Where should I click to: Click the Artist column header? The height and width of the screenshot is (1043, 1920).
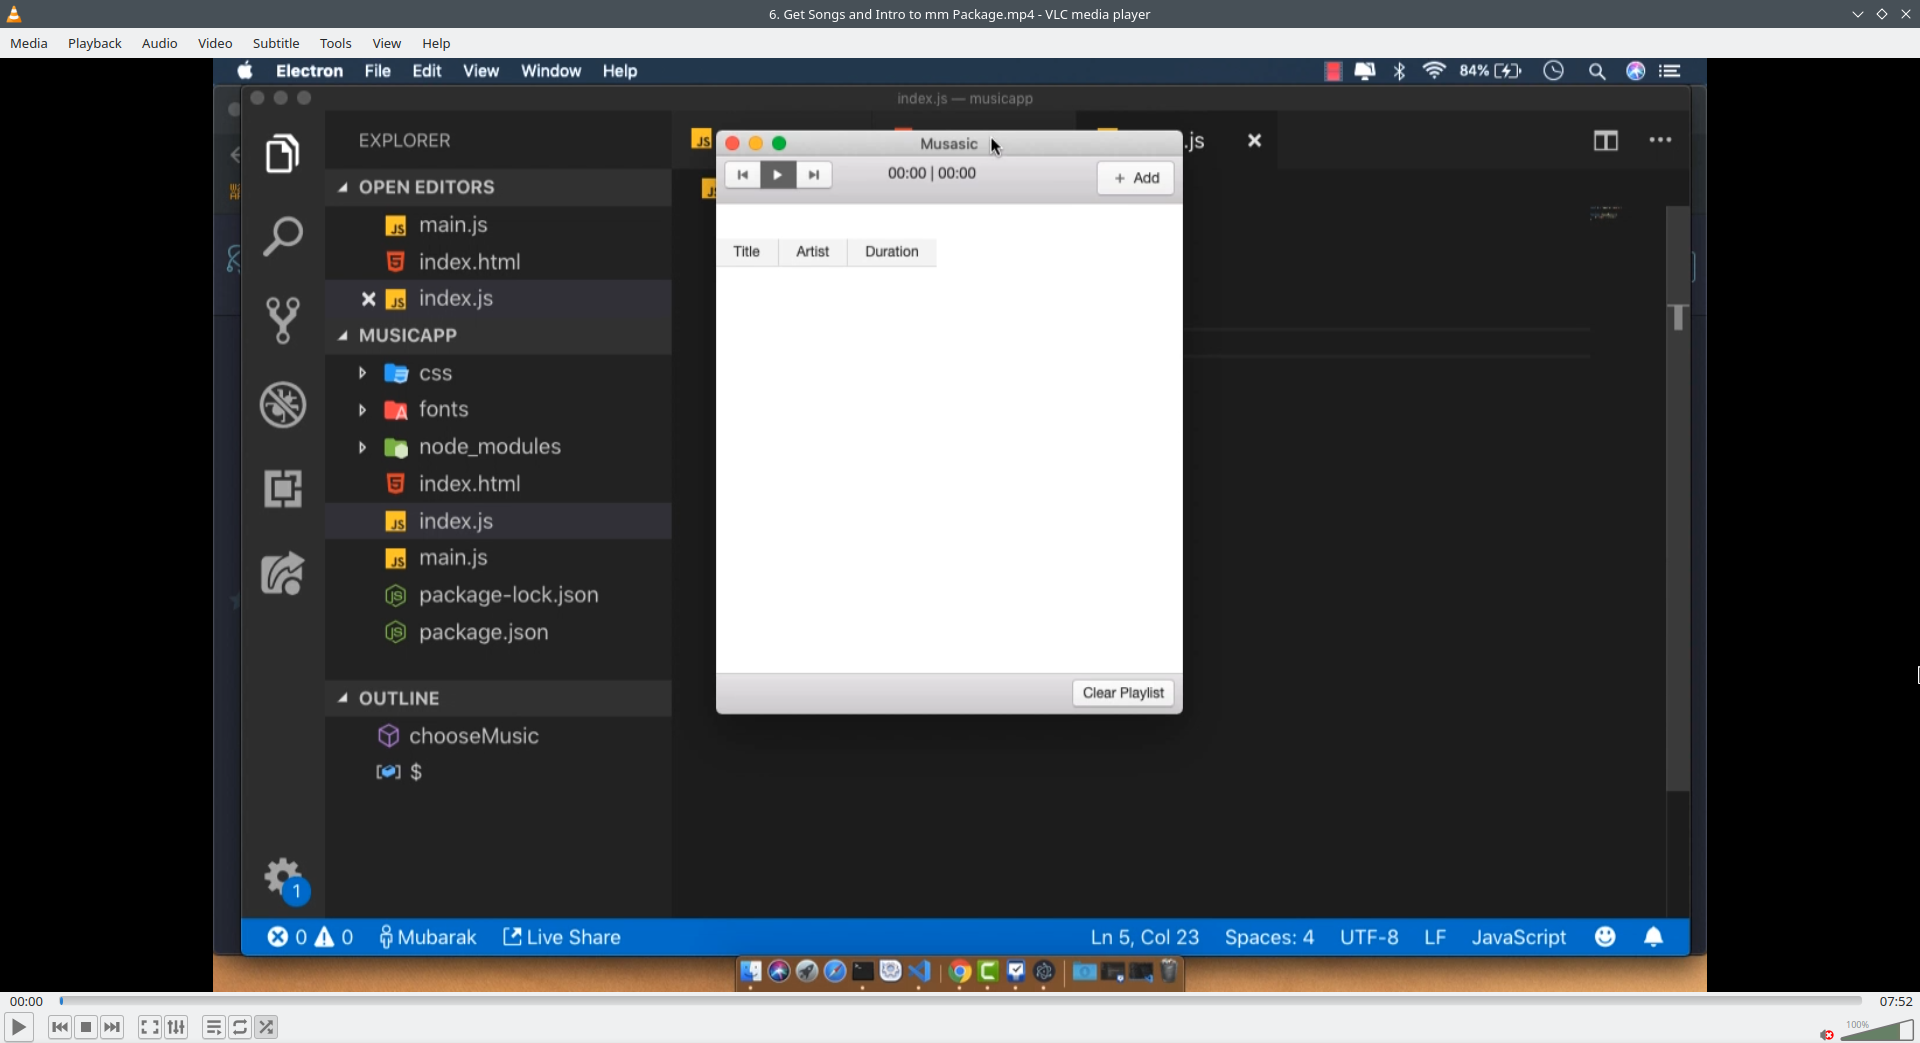pos(813,252)
